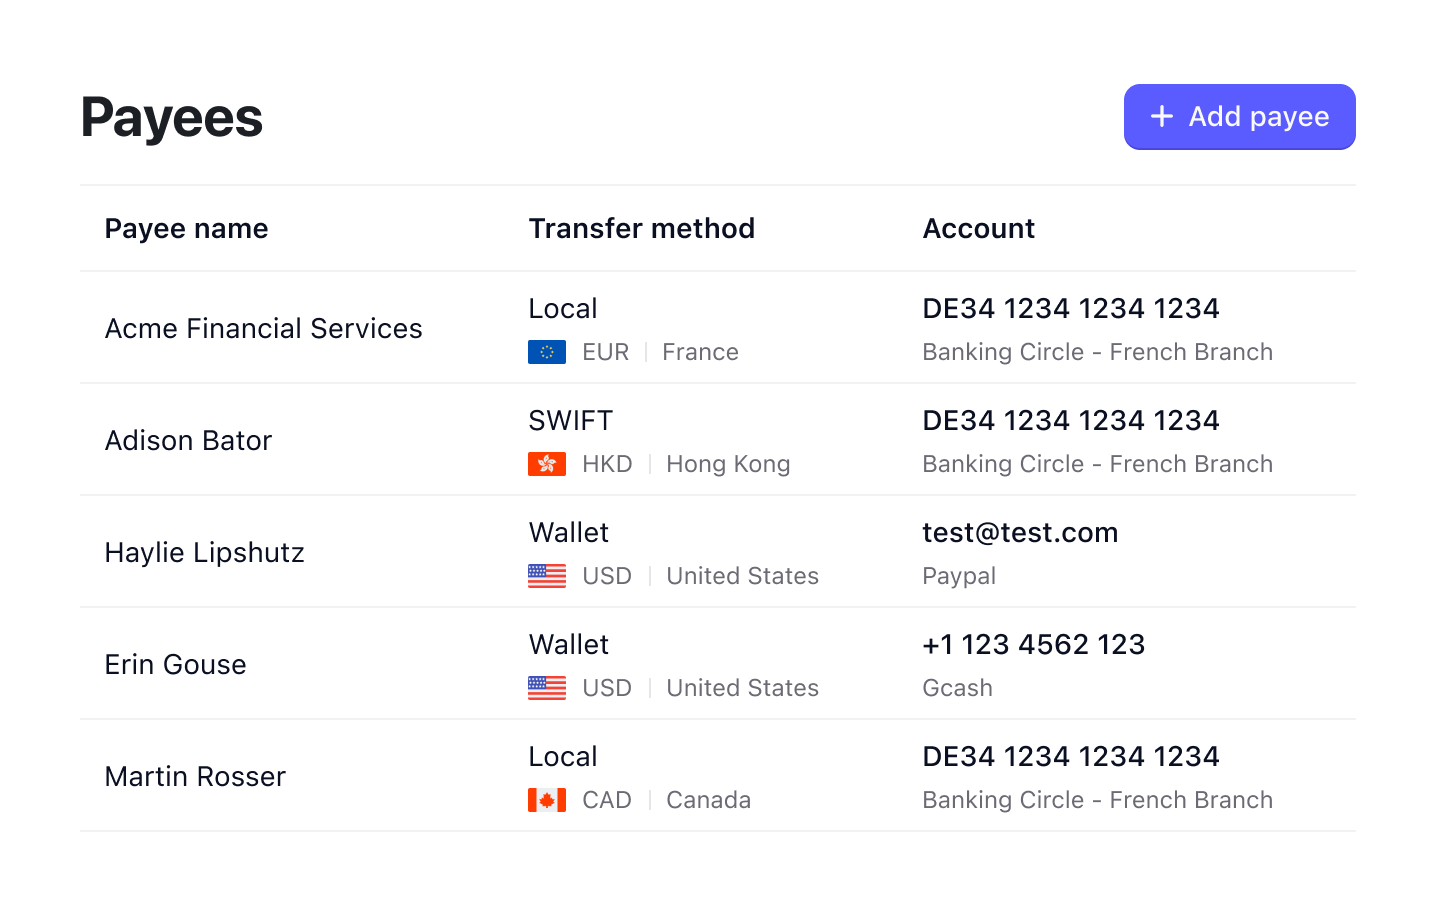Screen dimensions: 1436x912
Task: Click the plus icon in Add payee
Action: point(1161,117)
